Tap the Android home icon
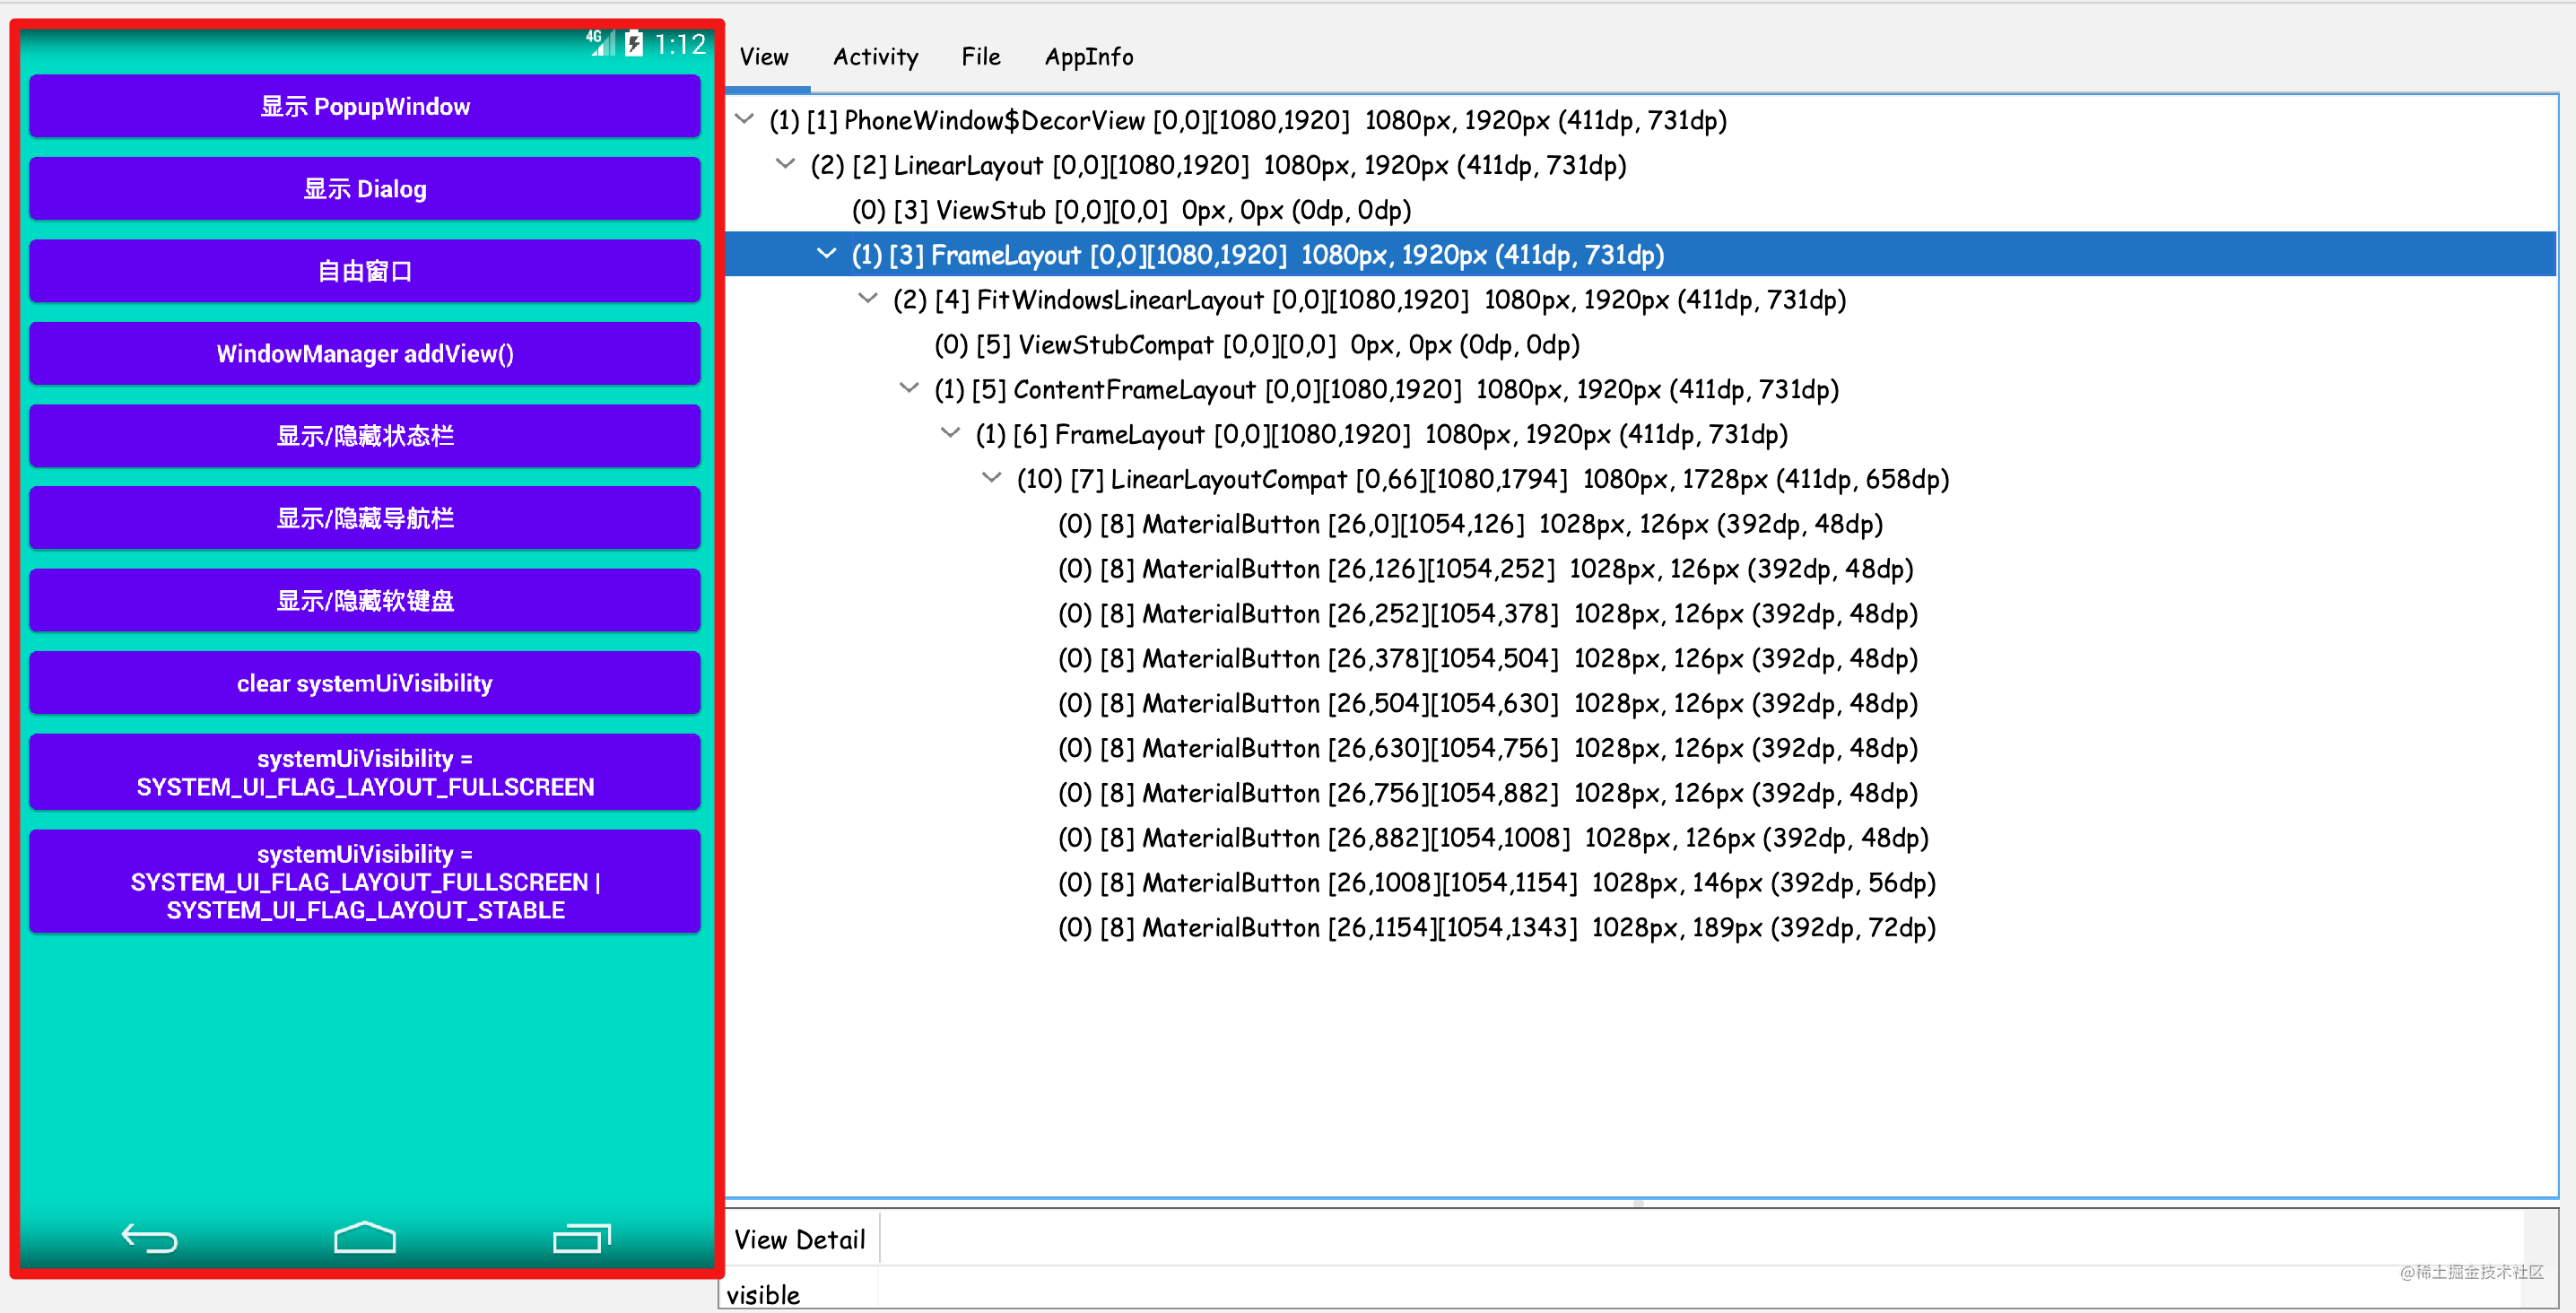The width and height of the screenshot is (2576, 1313). click(x=364, y=1237)
